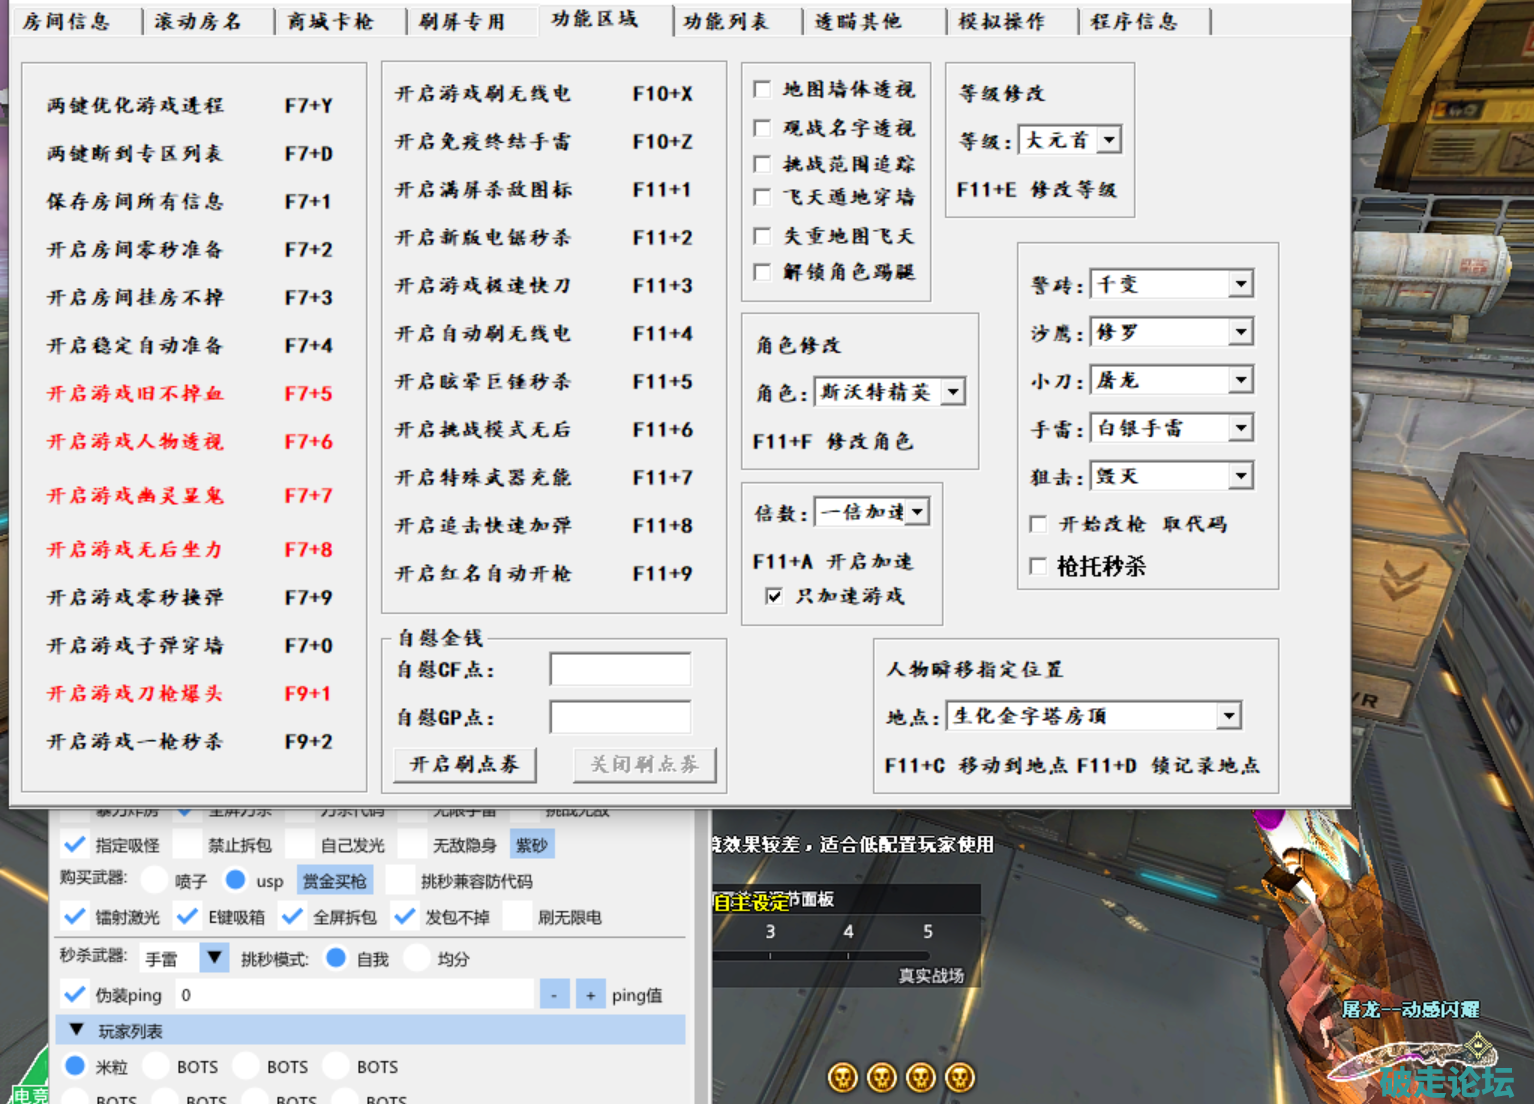This screenshot has width=1534, height=1104.
Task: Open the 地点 teleport location dropdown
Action: point(1229,716)
